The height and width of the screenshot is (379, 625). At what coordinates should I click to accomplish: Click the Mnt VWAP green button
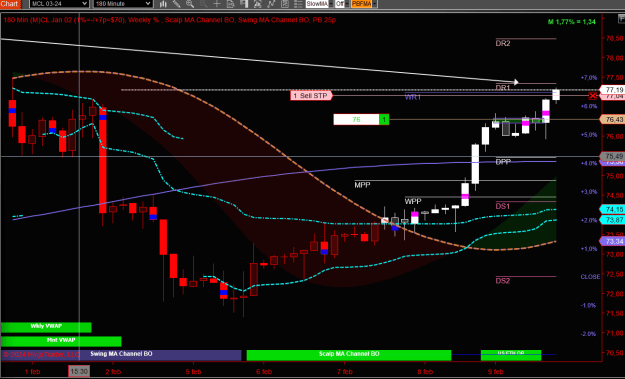click(x=61, y=341)
